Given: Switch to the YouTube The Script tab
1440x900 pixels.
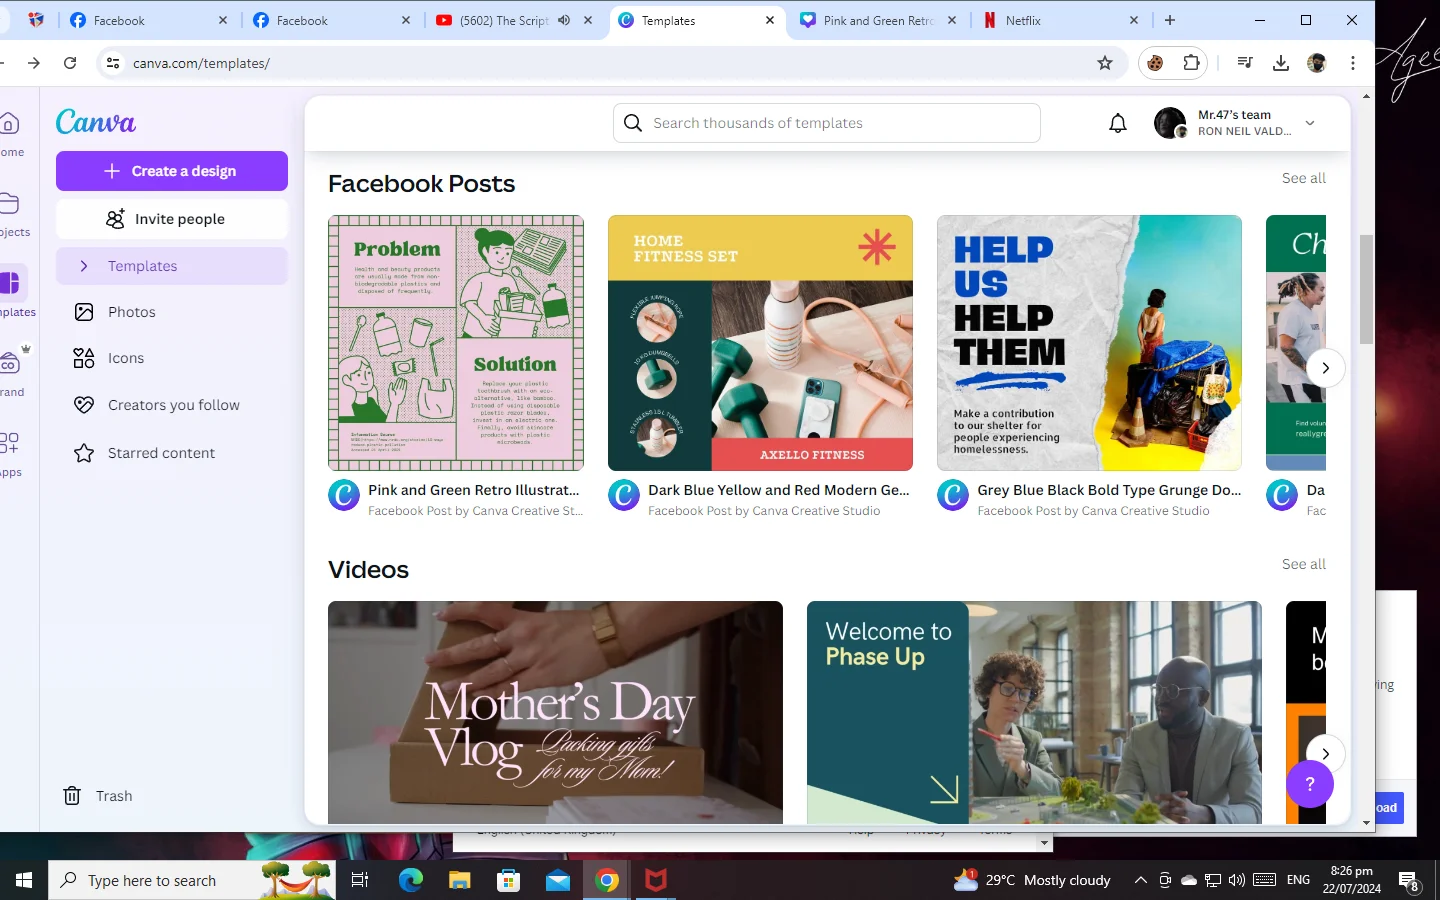Looking at the screenshot, I should 515,20.
